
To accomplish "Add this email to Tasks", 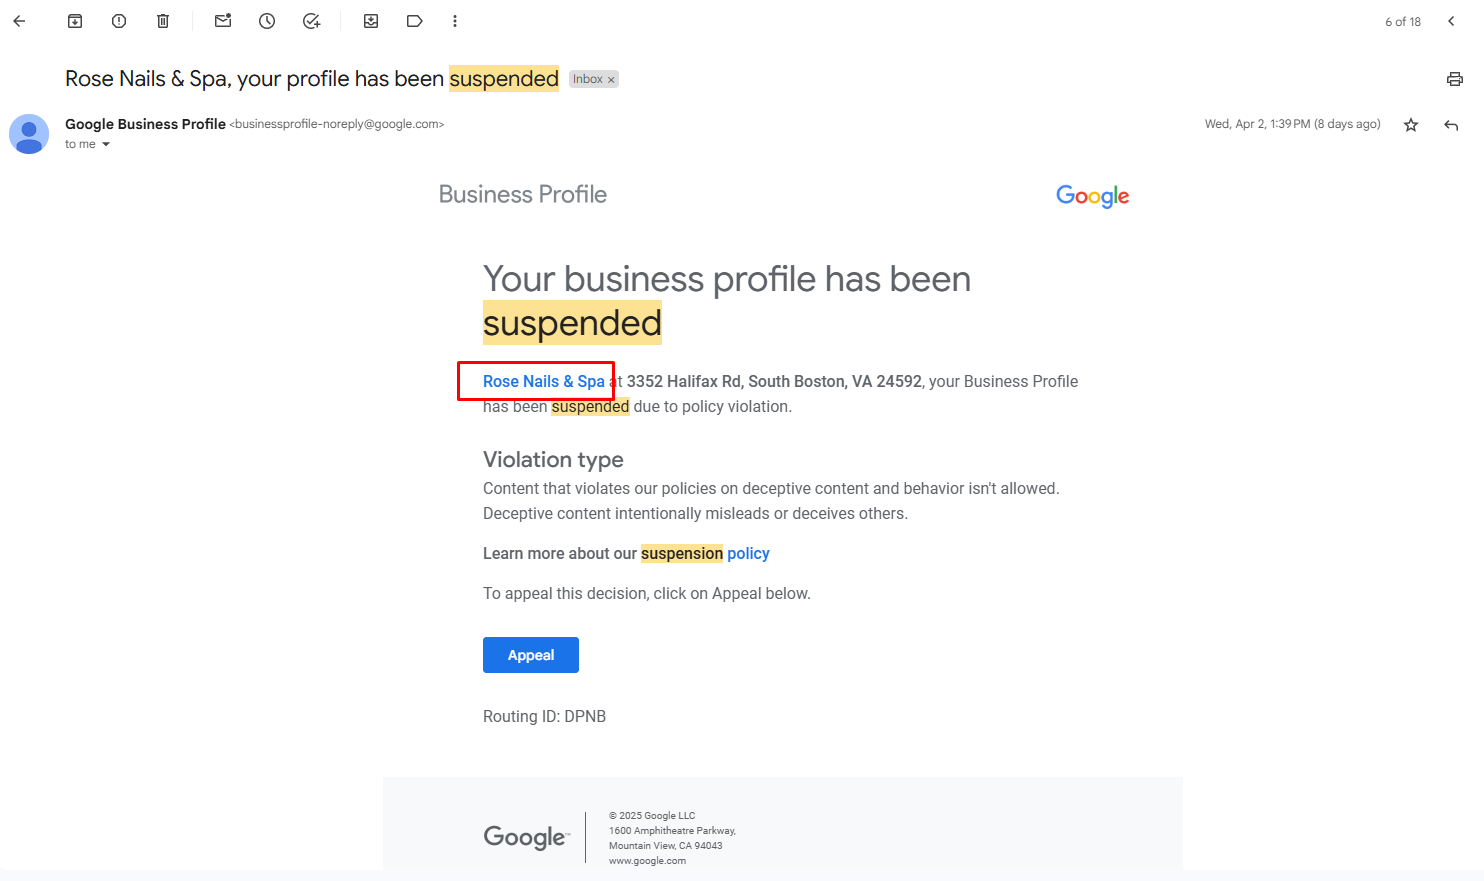I will click(x=311, y=21).
